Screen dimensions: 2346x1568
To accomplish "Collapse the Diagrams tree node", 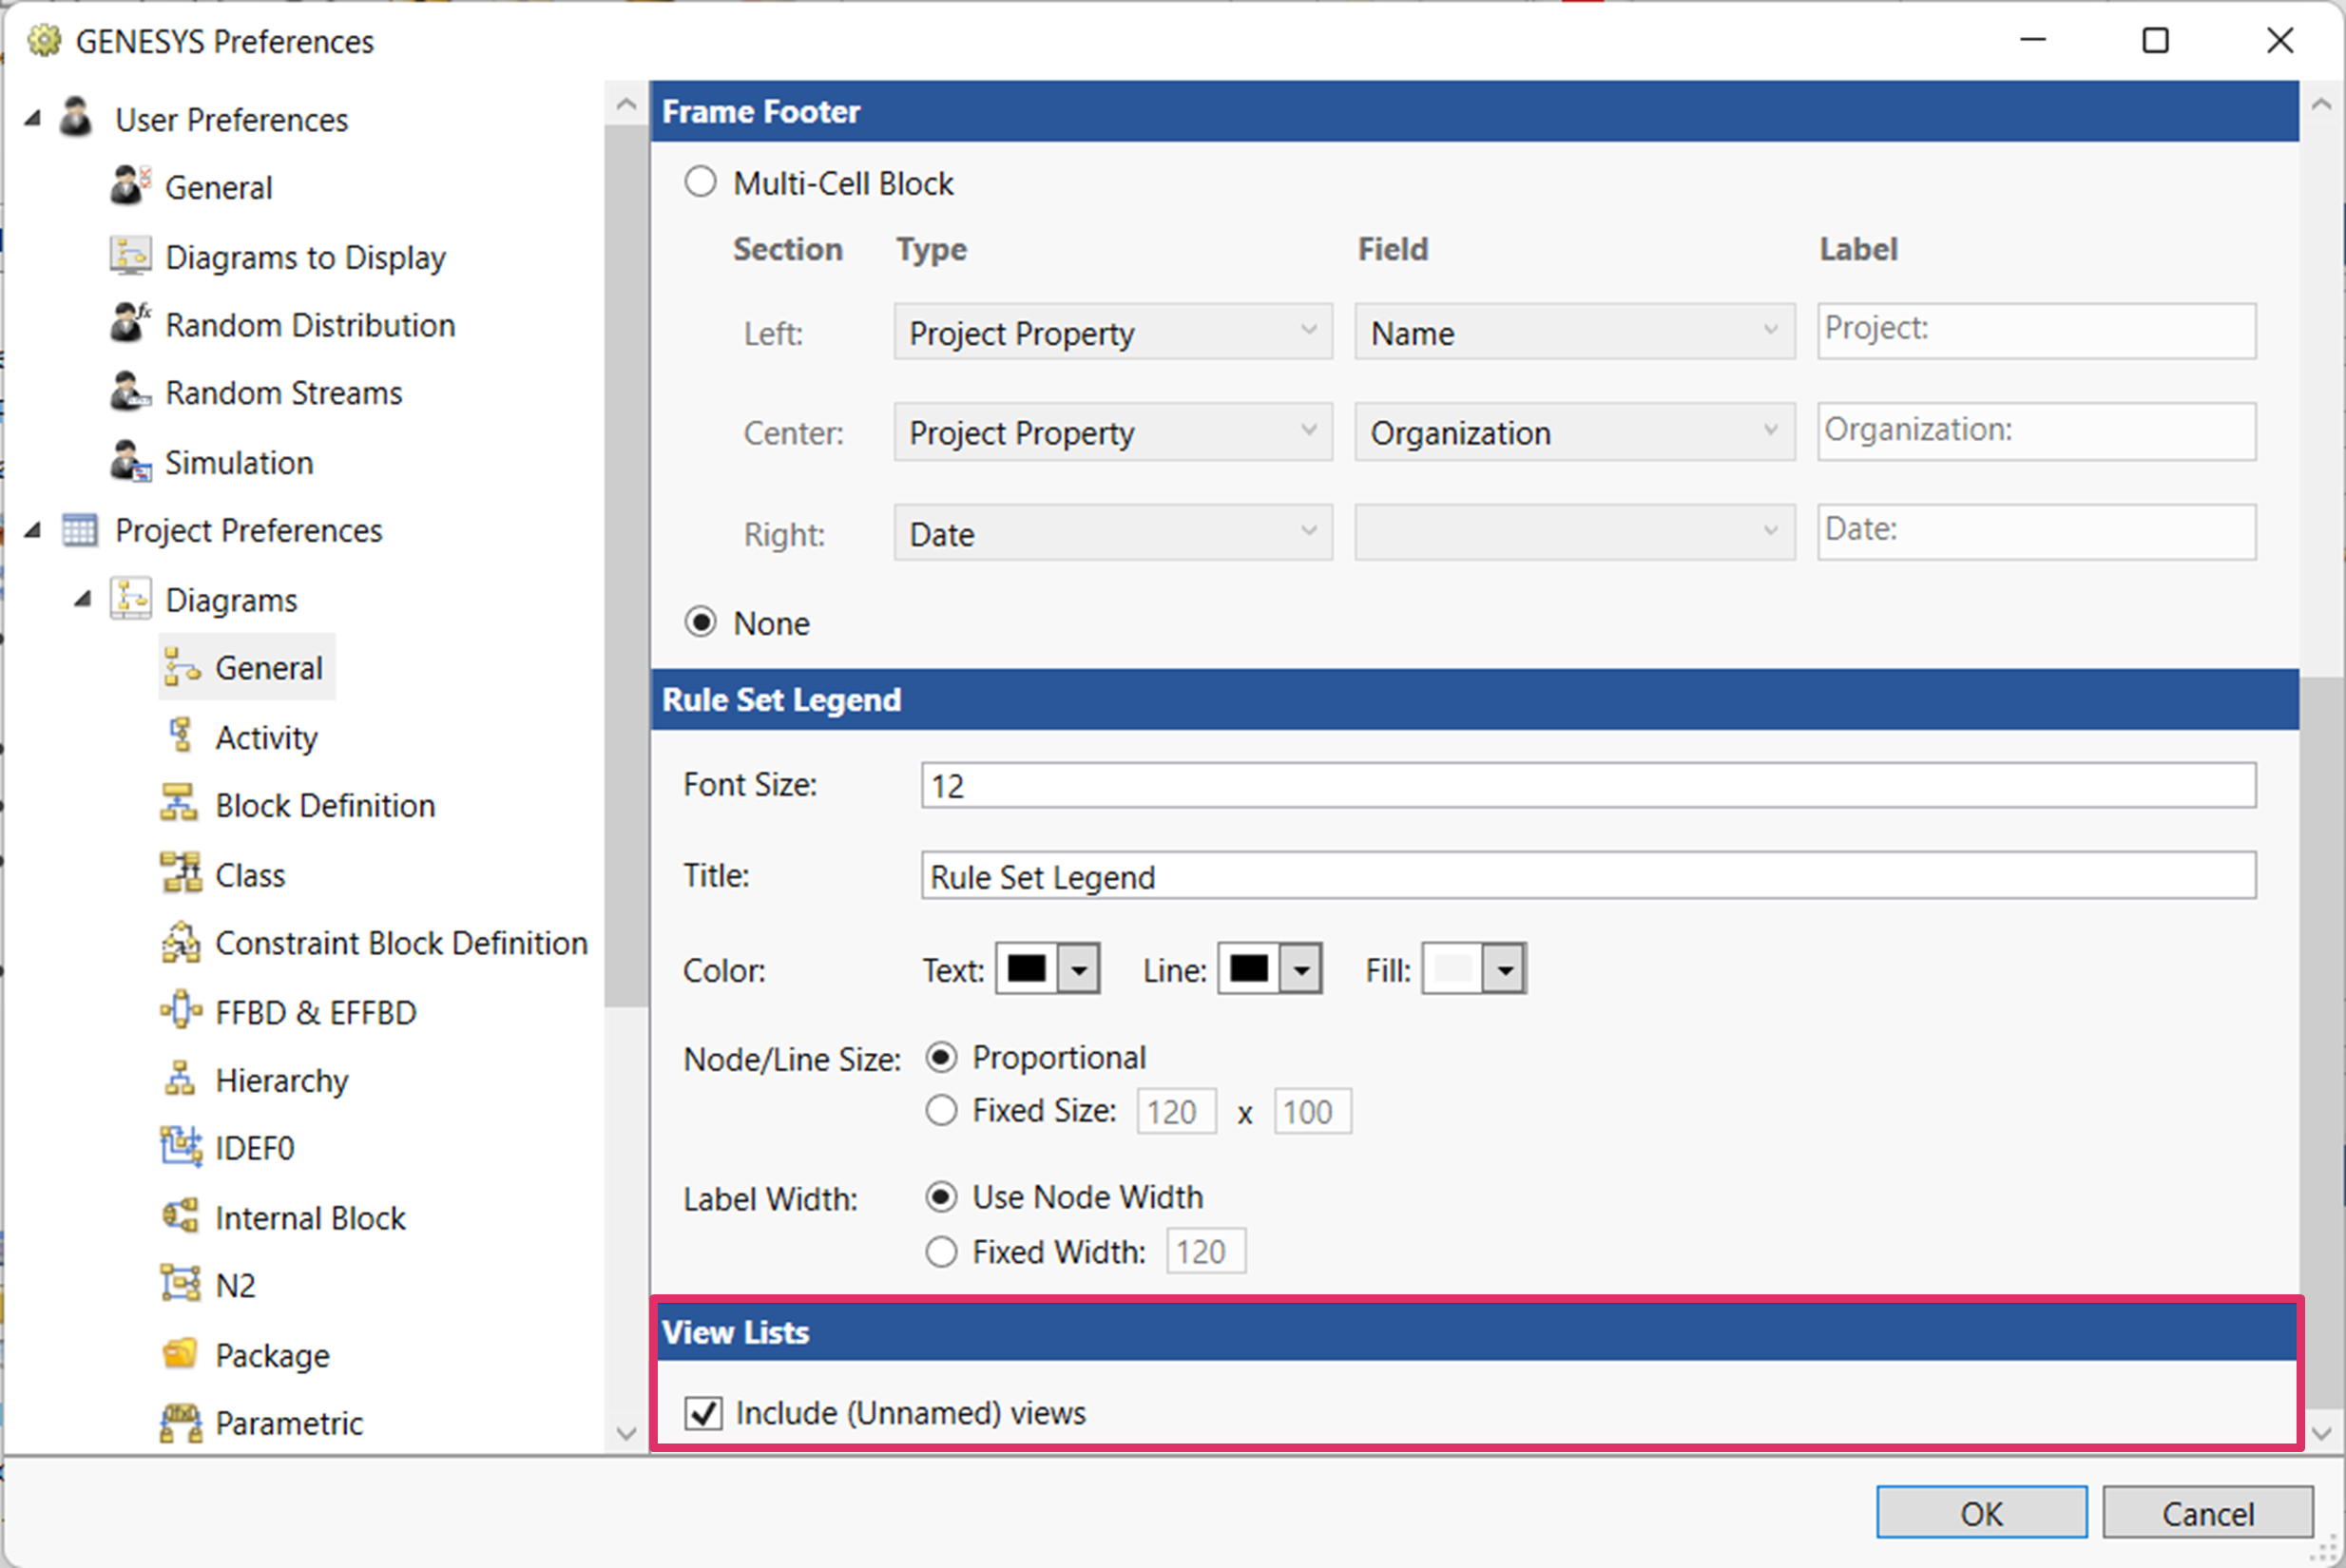I will [83, 599].
